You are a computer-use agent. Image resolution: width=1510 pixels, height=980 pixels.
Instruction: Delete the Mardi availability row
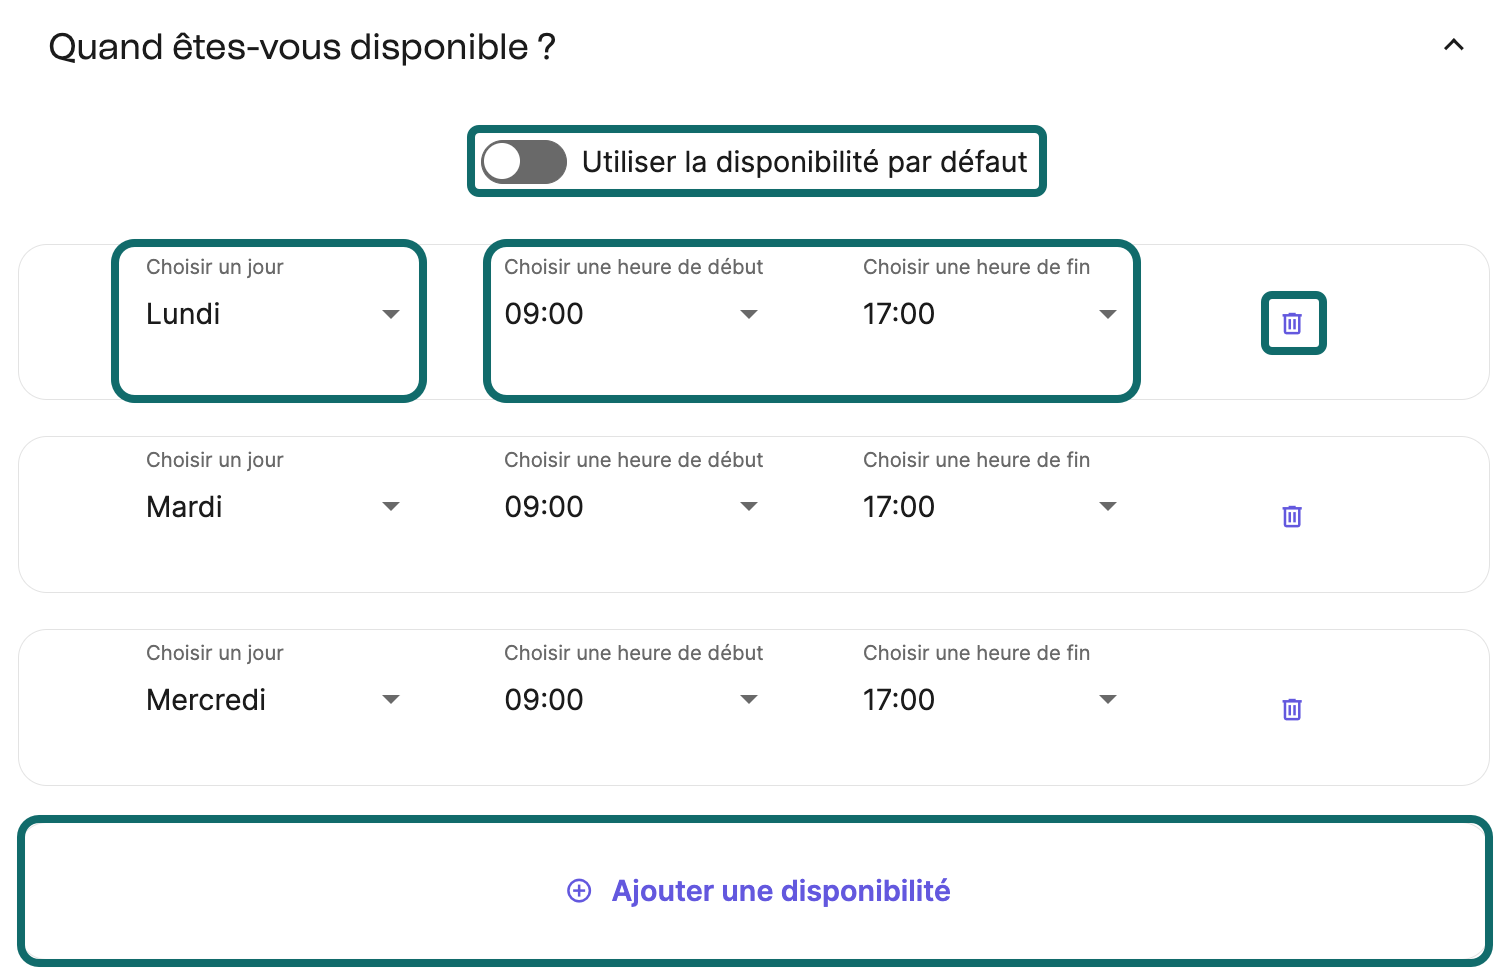tap(1292, 516)
